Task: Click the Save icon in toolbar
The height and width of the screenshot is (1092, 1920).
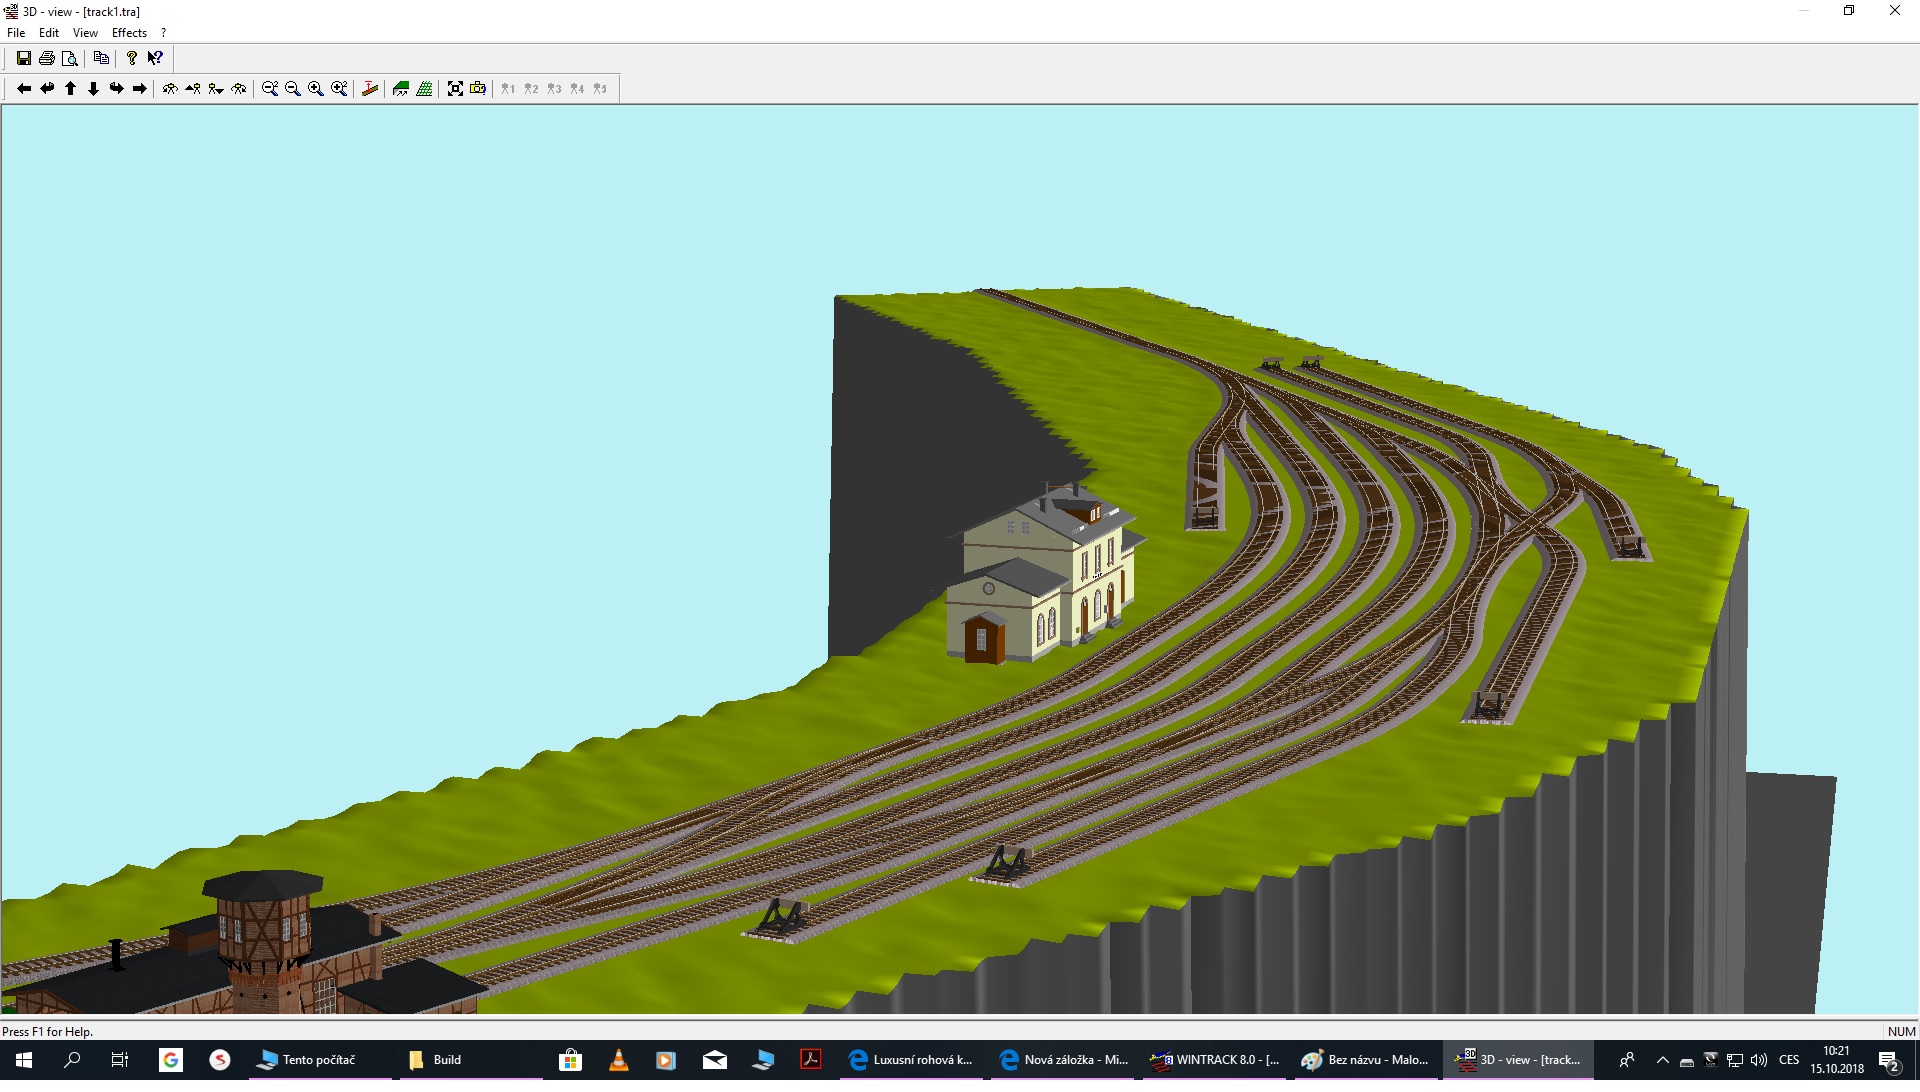Action: pyautogui.click(x=24, y=58)
